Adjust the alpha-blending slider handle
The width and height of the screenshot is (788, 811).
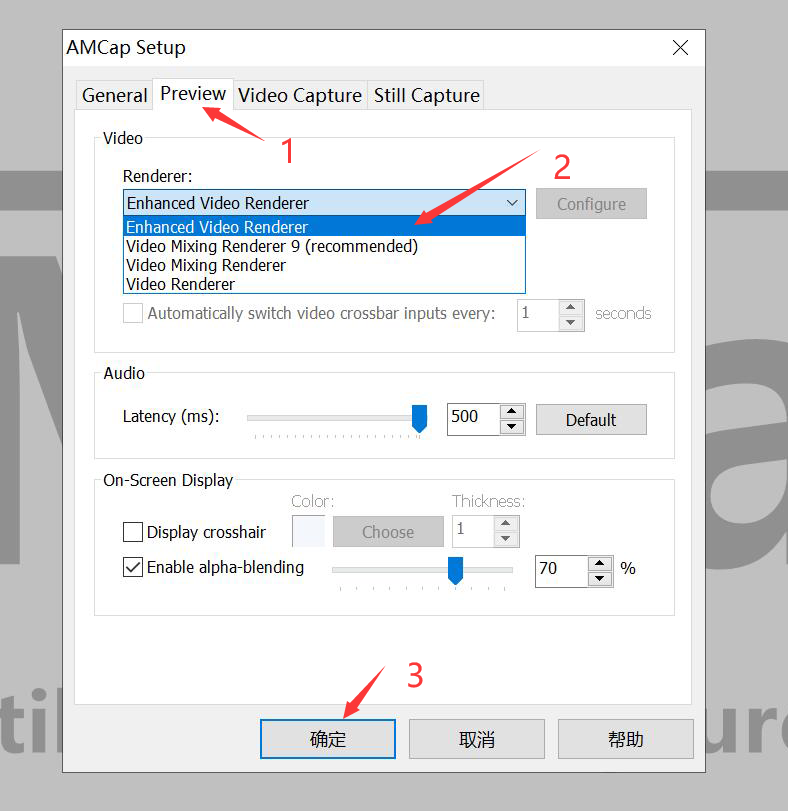click(456, 570)
